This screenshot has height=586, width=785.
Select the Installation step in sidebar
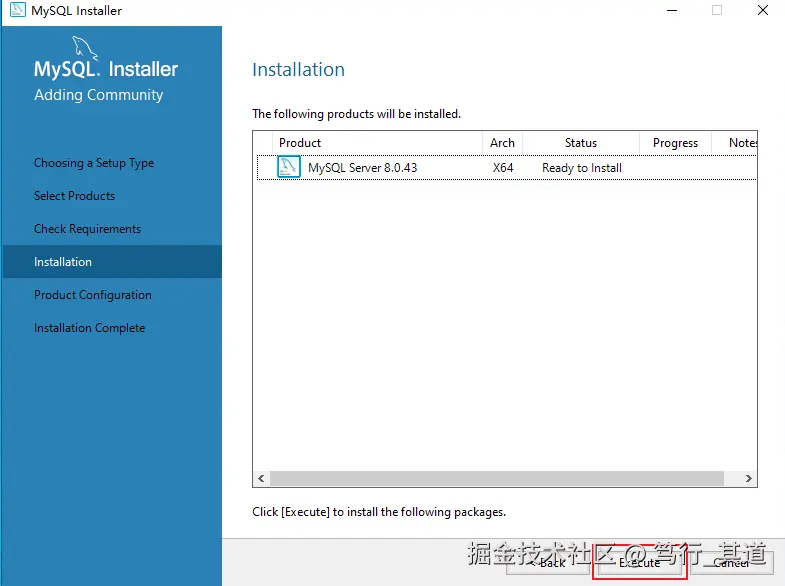[x=112, y=262]
